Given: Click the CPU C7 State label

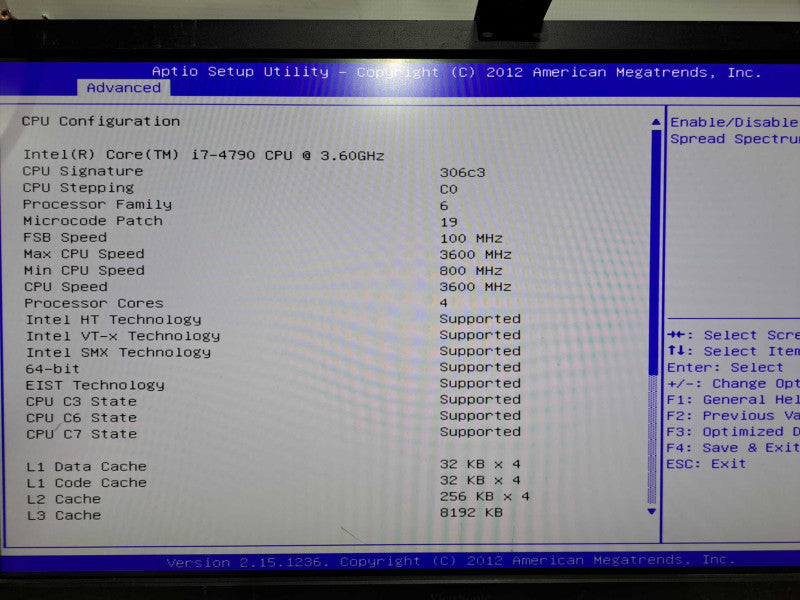Looking at the screenshot, I should [82, 434].
